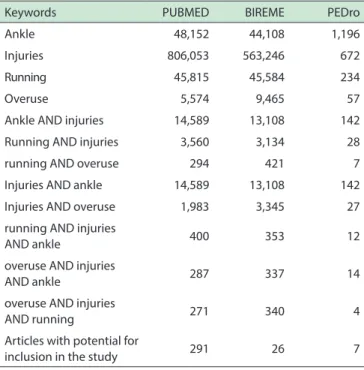Click the Running keyword label
Viewport: 364px width, 370px height.
(x=25, y=78)
